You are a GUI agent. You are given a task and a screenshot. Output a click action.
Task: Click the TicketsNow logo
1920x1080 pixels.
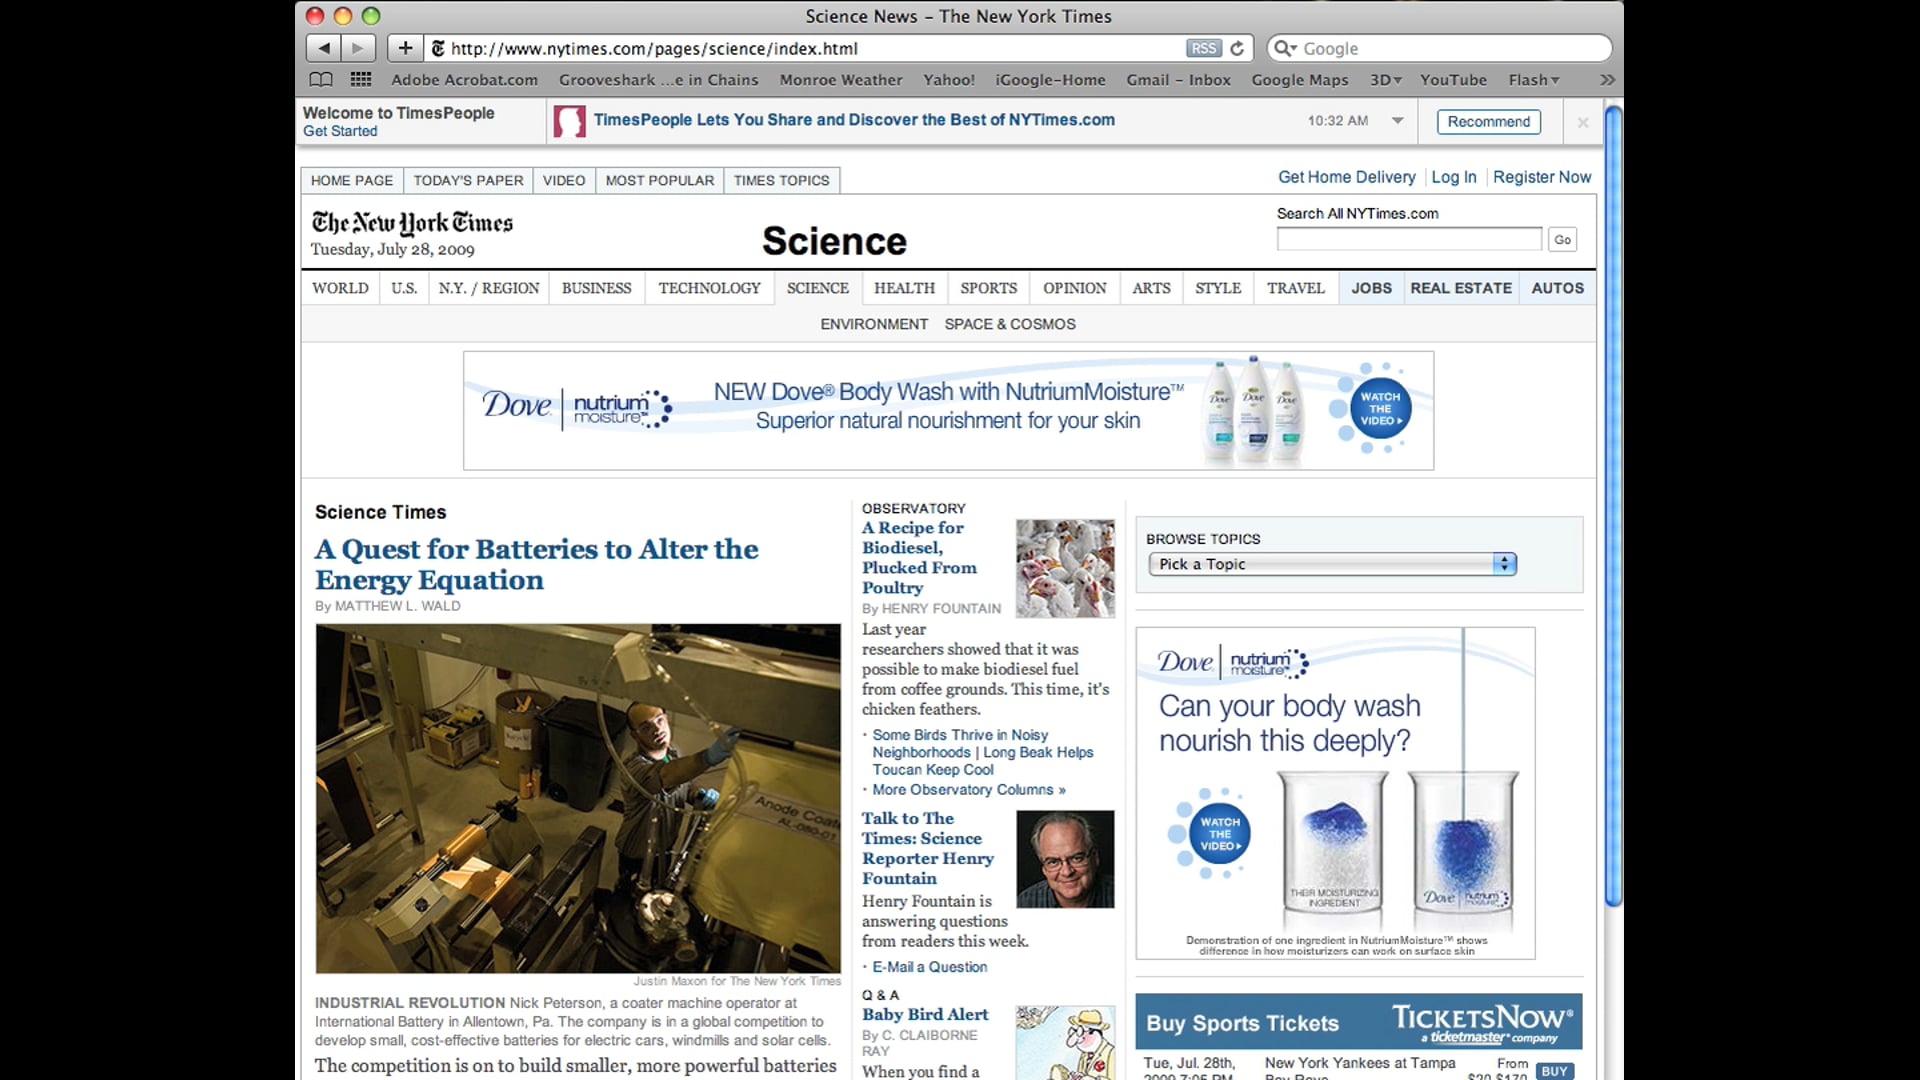pos(1482,1022)
